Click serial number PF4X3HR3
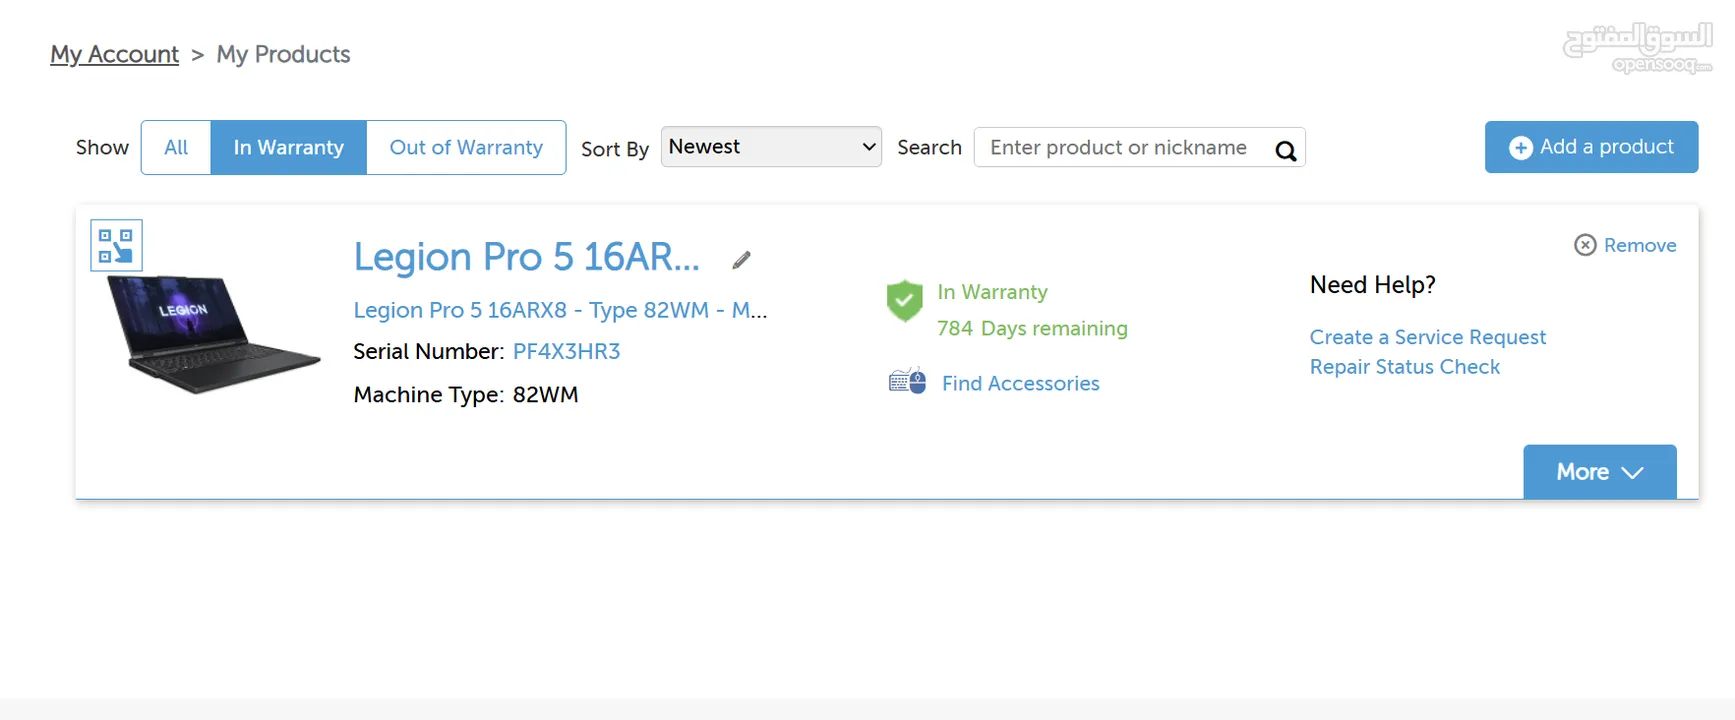The height and width of the screenshot is (720, 1735). pos(566,351)
